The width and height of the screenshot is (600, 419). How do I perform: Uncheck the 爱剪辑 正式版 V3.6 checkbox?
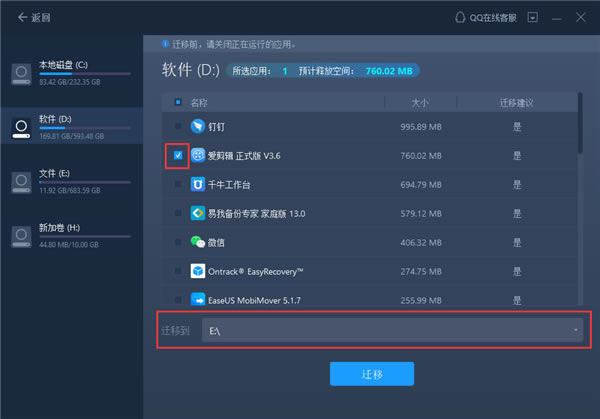pyautogui.click(x=178, y=155)
